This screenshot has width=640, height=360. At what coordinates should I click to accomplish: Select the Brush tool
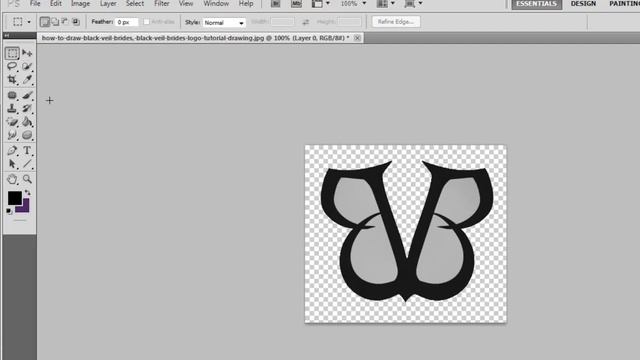[x=27, y=95]
